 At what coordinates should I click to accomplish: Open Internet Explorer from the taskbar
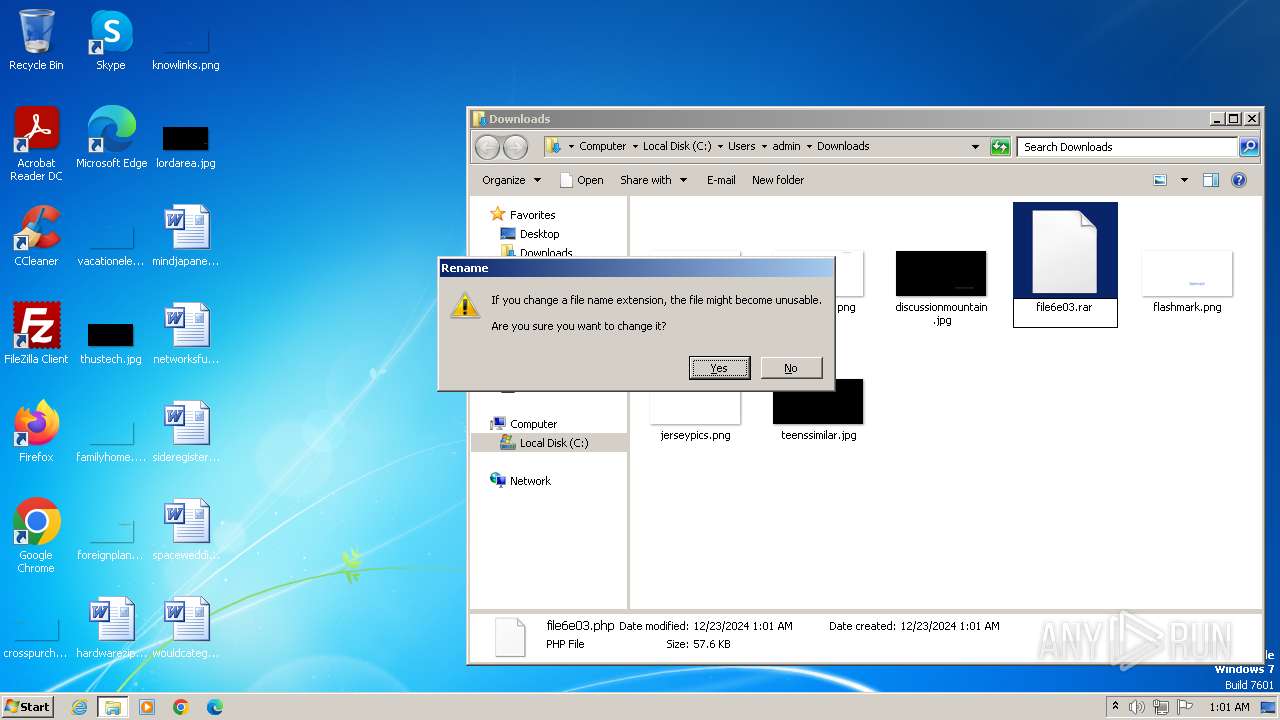(x=80, y=707)
